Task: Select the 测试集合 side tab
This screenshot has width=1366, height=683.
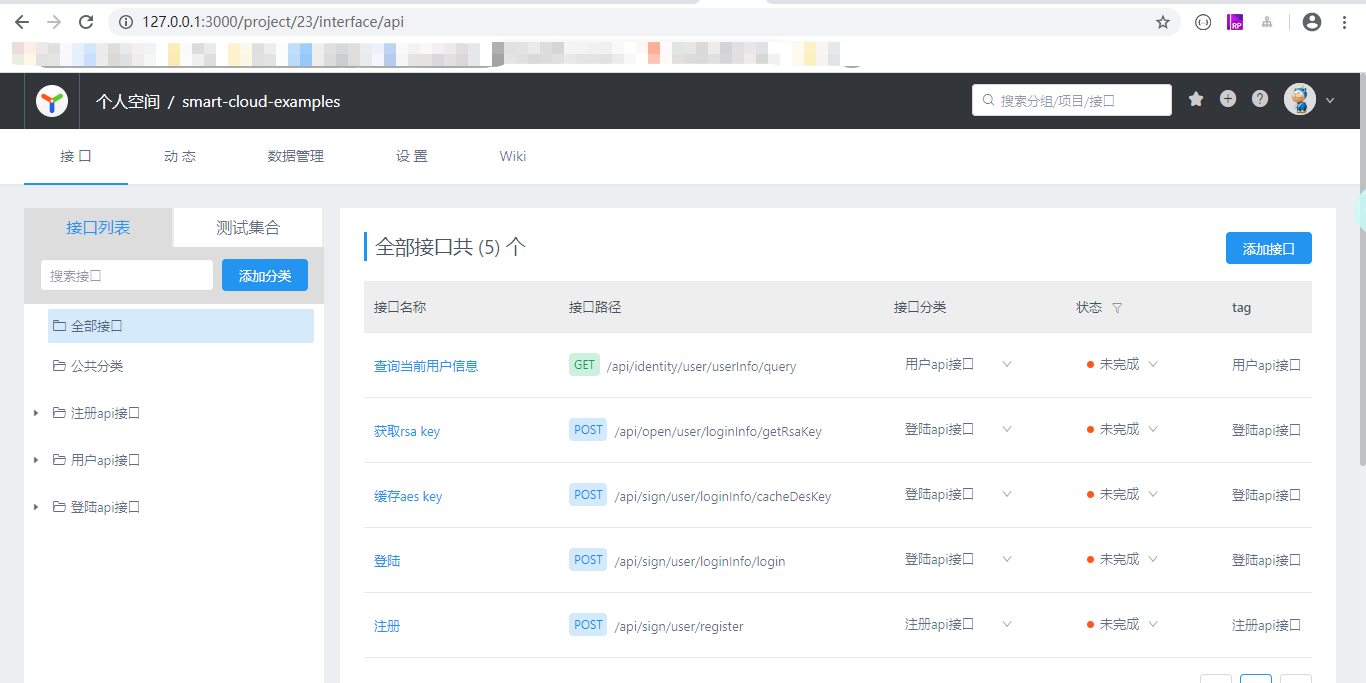Action: [x=248, y=227]
